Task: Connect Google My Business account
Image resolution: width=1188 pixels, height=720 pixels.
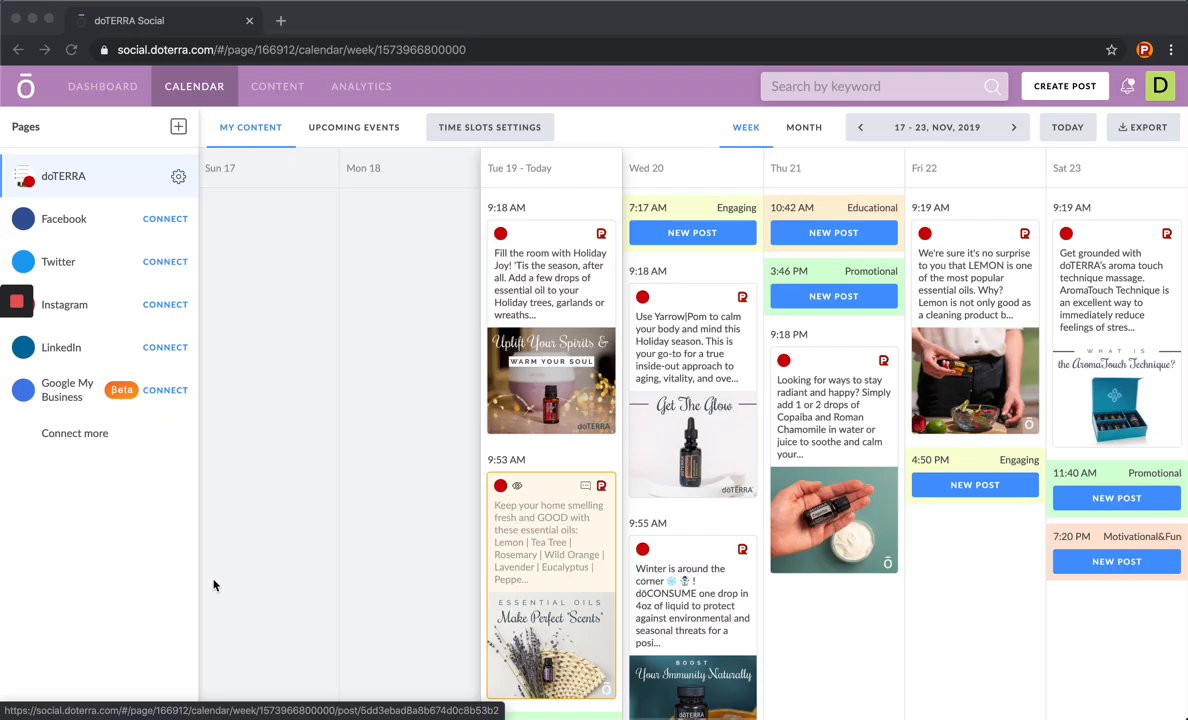Action: click(165, 390)
